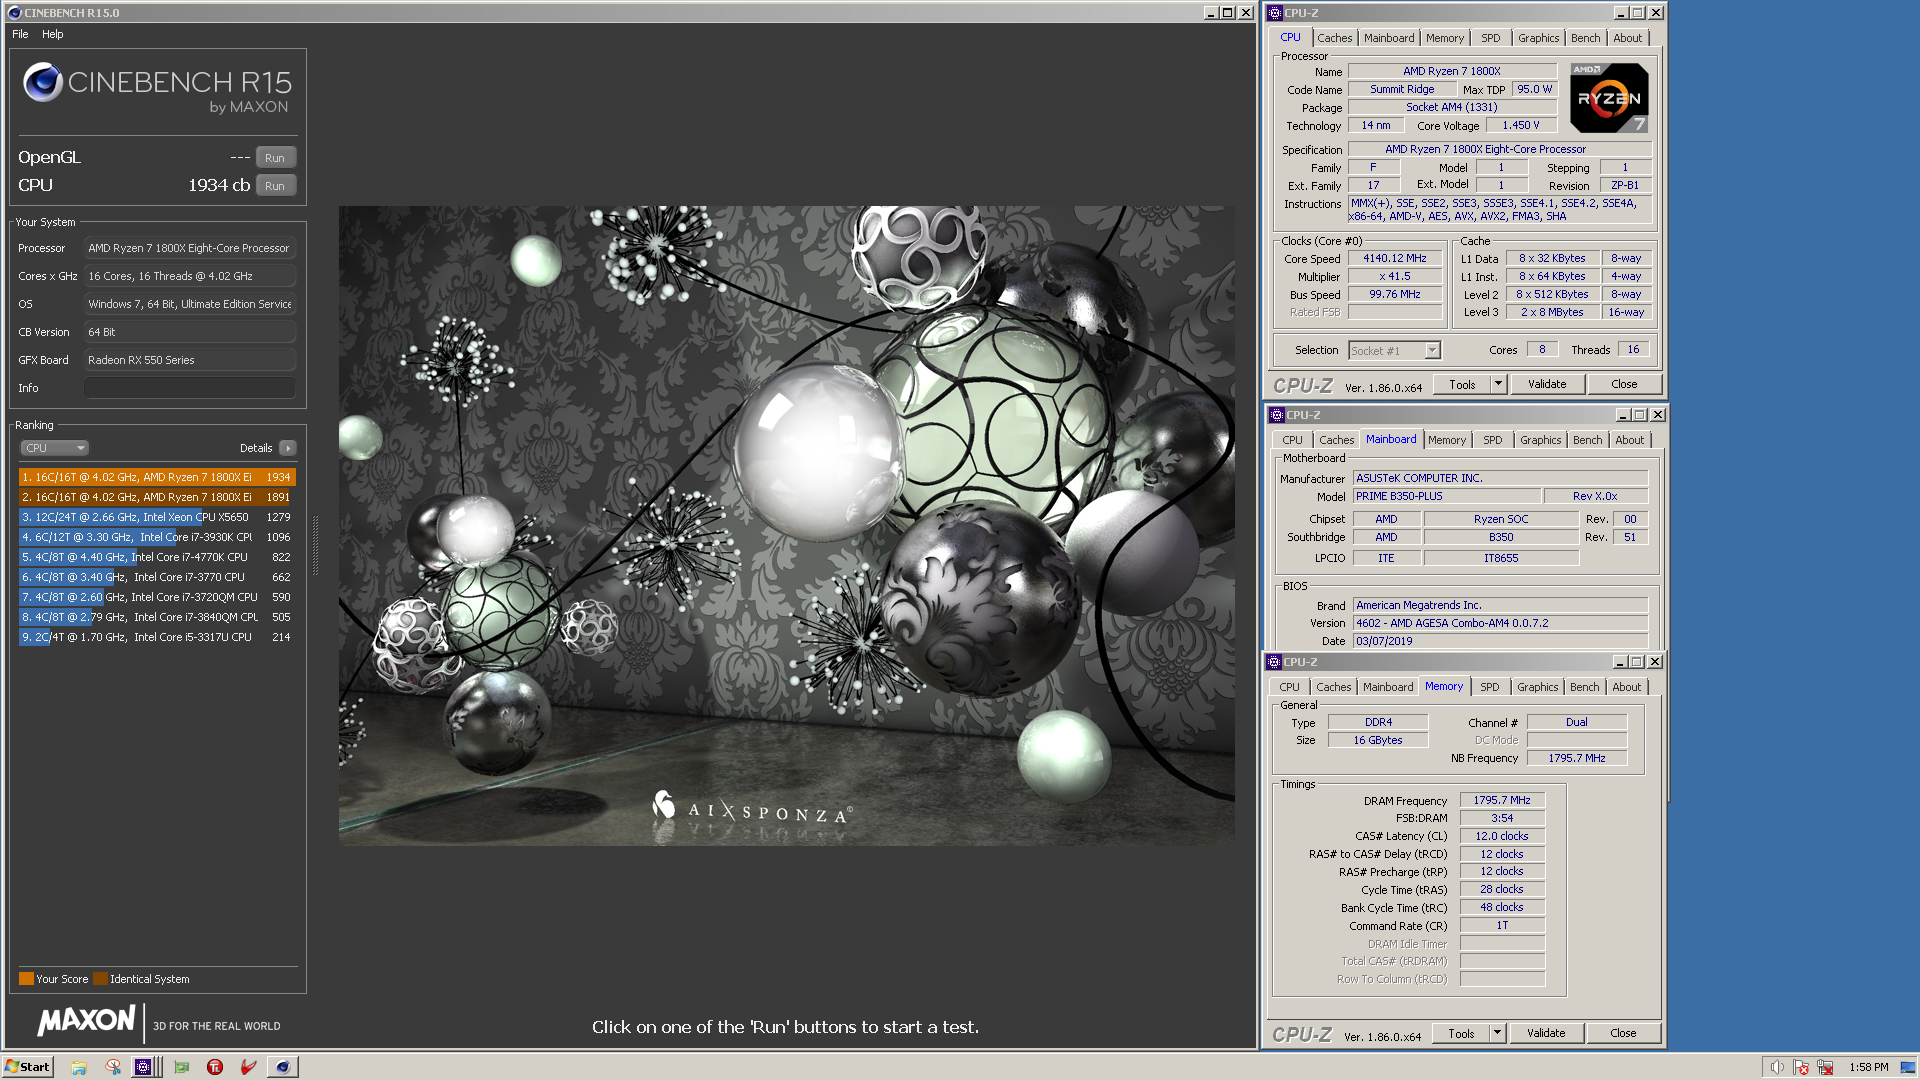Click the brown Identical System legend swatch
This screenshot has width=1920, height=1080.
[x=100, y=979]
